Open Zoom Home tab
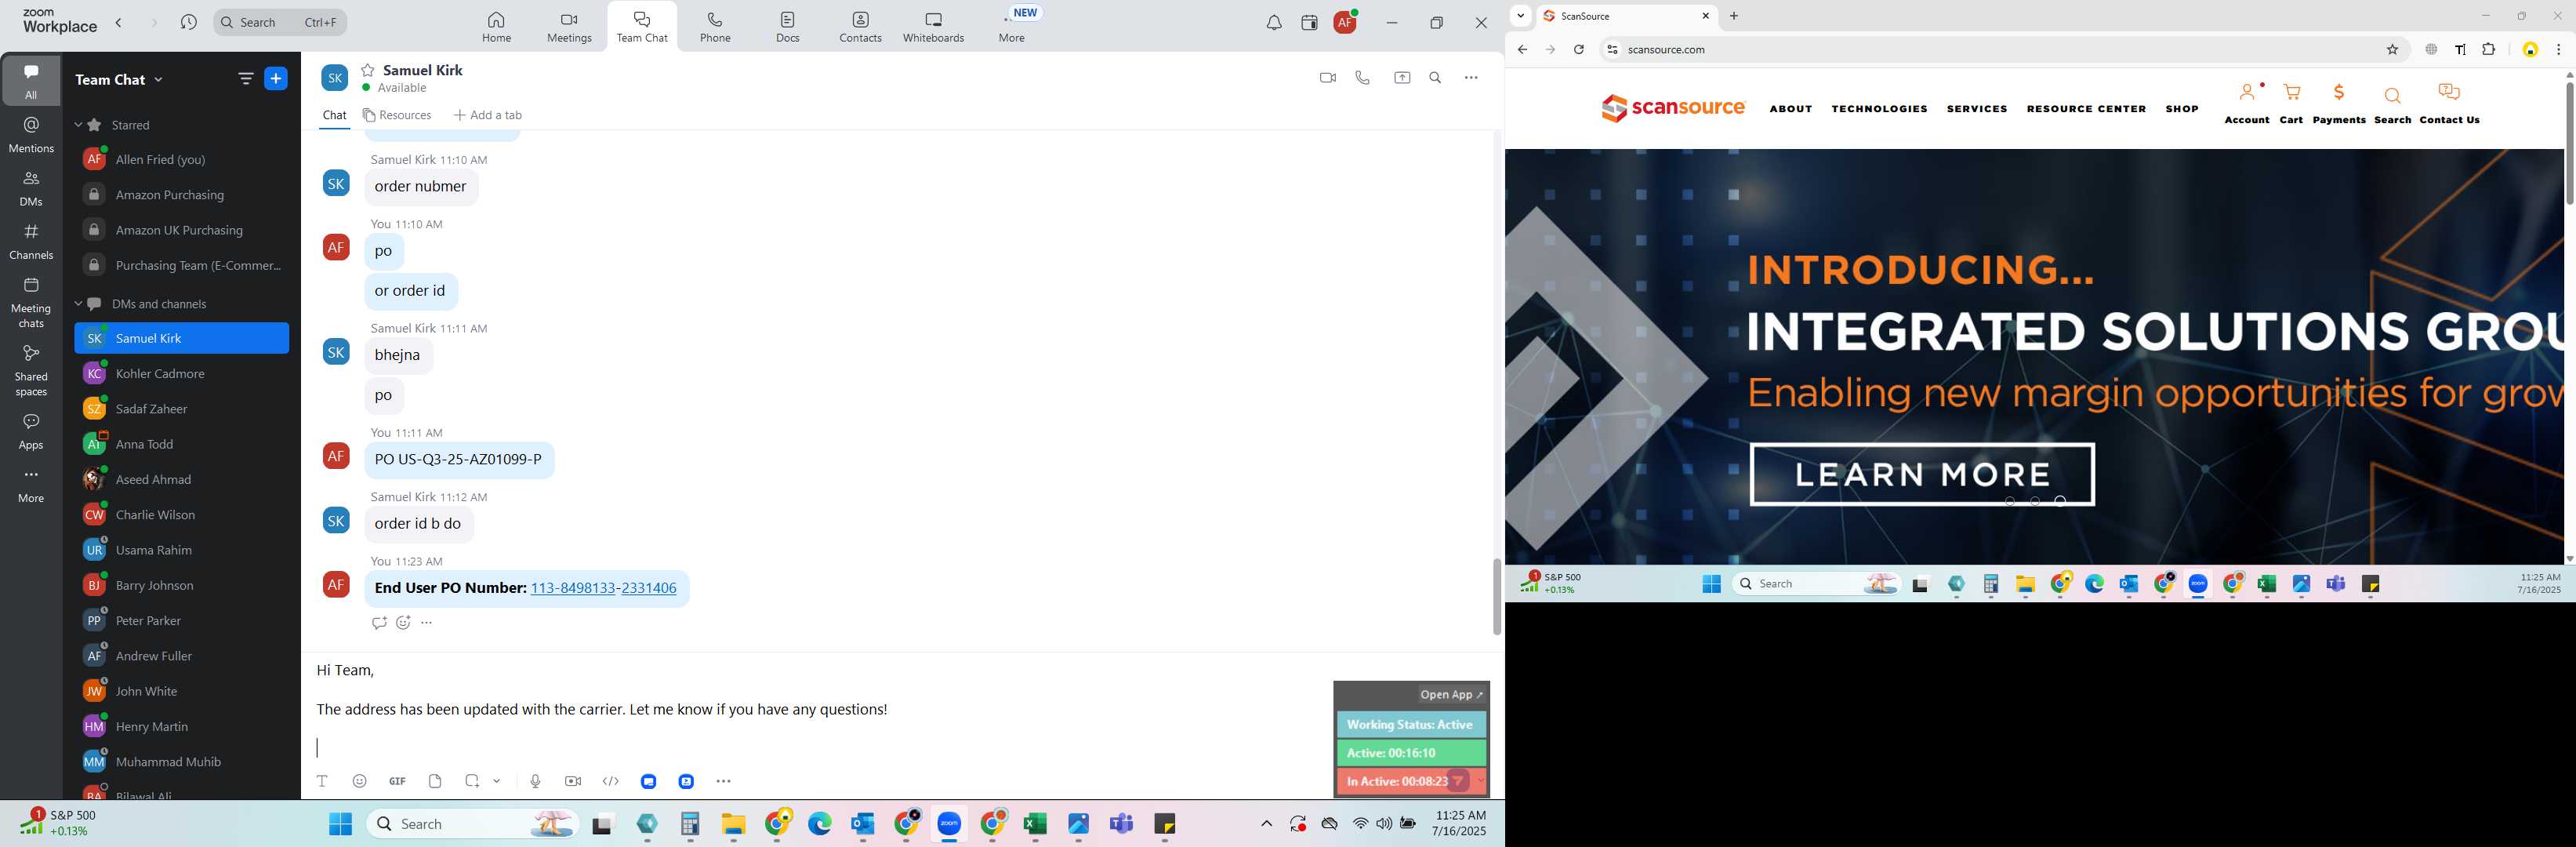Image resolution: width=2576 pixels, height=847 pixels. tap(496, 27)
